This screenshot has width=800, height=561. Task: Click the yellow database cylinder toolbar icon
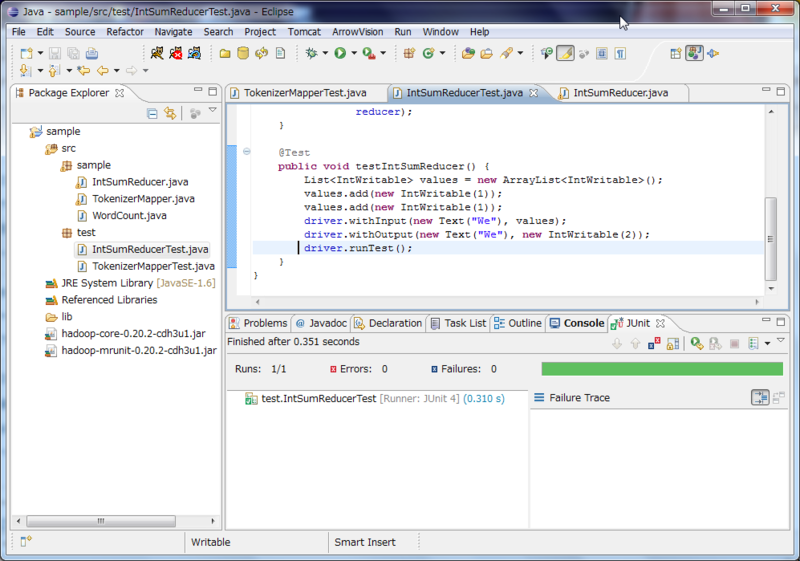click(x=243, y=53)
